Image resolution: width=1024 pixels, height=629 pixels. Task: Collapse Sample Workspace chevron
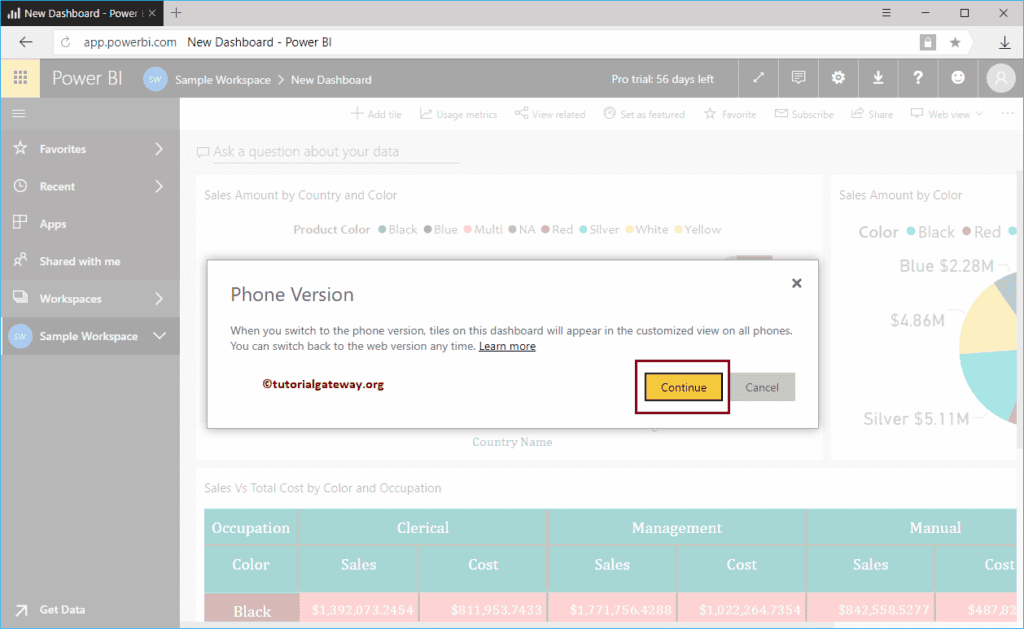159,336
